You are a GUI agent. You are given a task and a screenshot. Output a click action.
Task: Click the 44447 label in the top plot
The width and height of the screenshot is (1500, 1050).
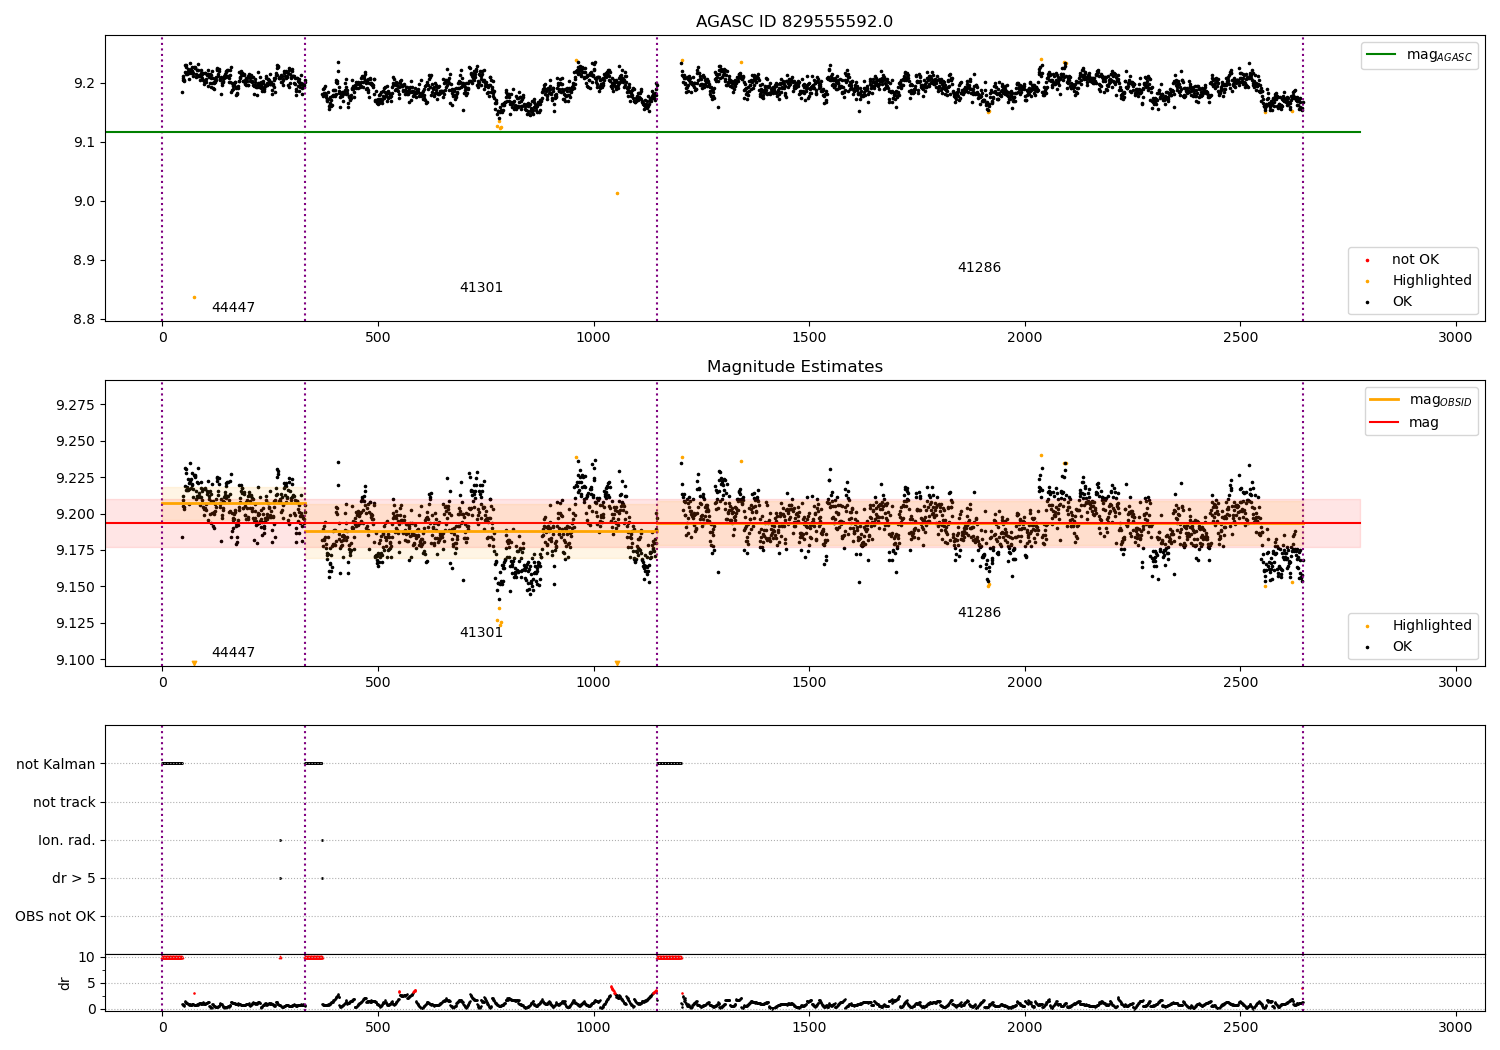(233, 308)
